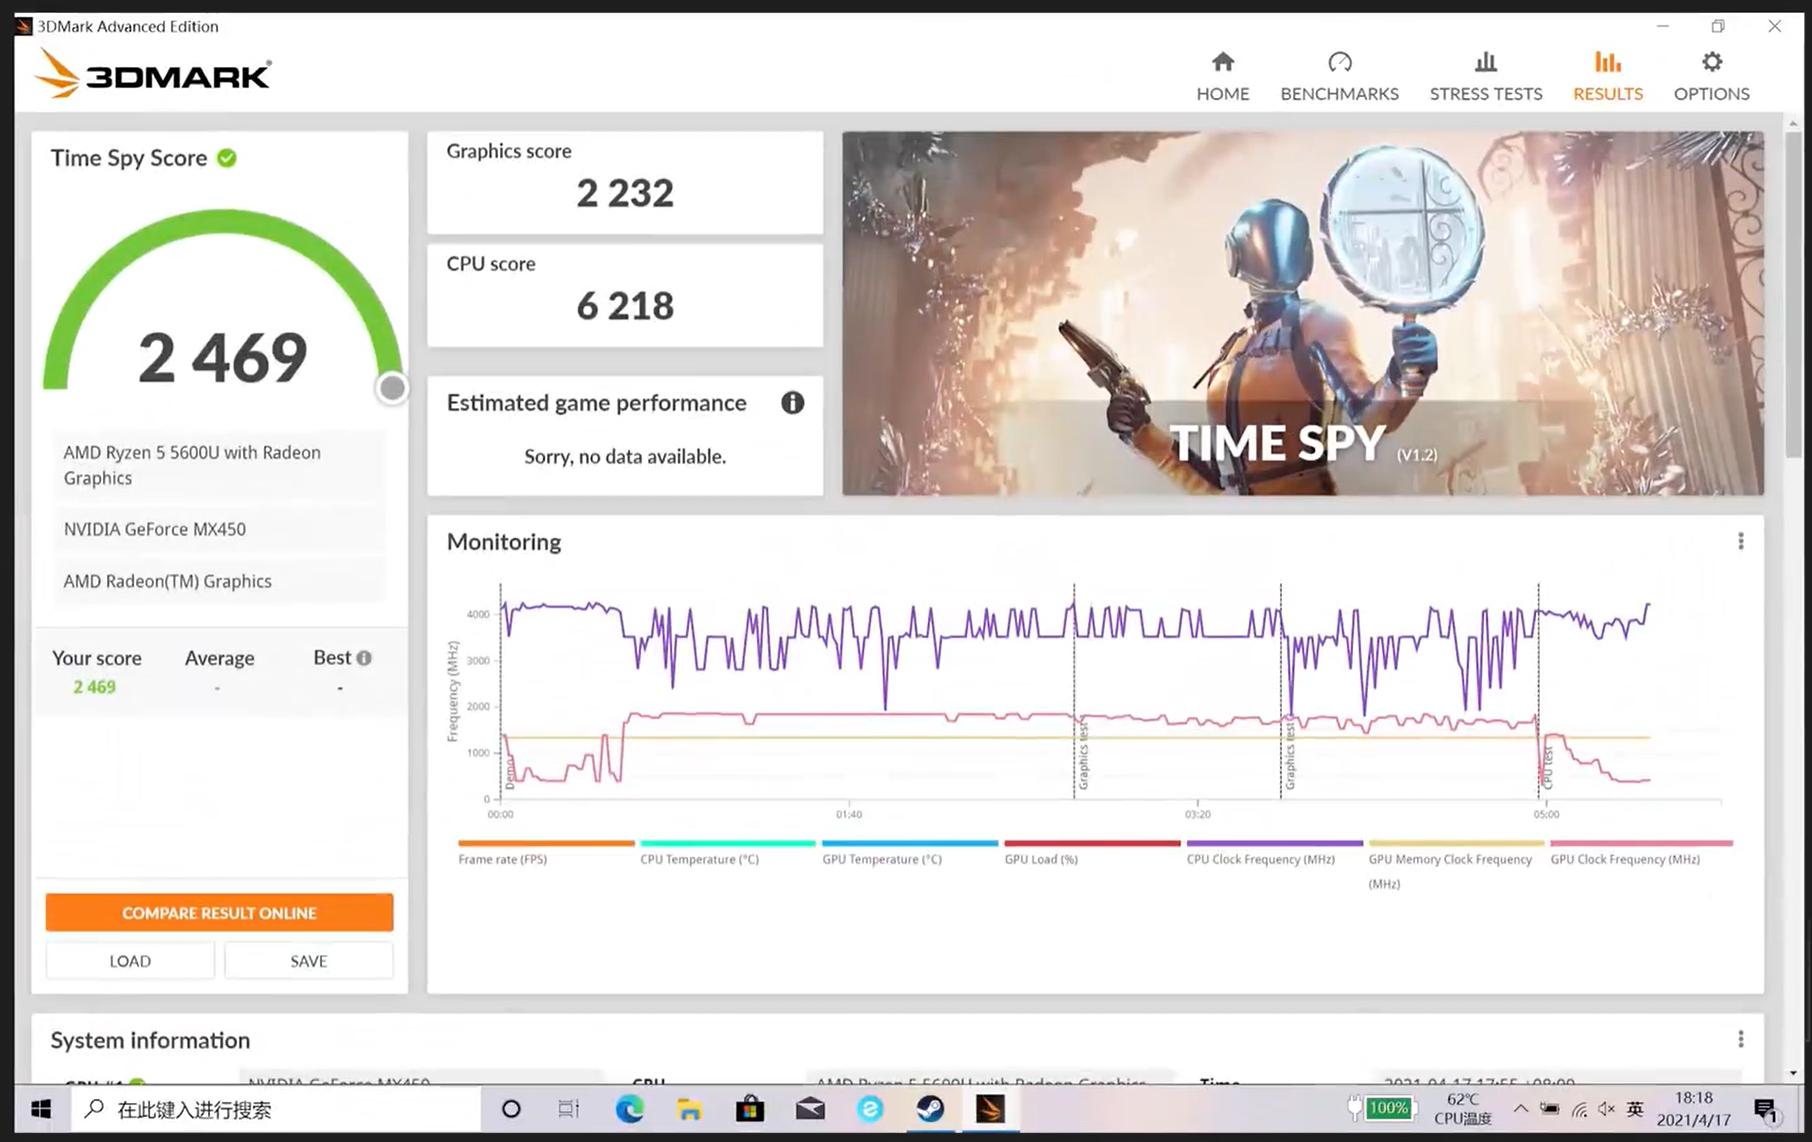Click green validation checkmark beside Time Spy Score
Image resolution: width=1812 pixels, height=1142 pixels.
(227, 158)
